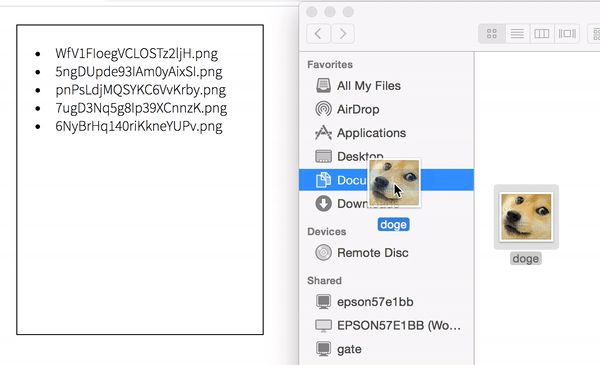Click pnPsLdjMQSYKC6VvKrby.png in the list
600x365 pixels.
click(x=140, y=90)
